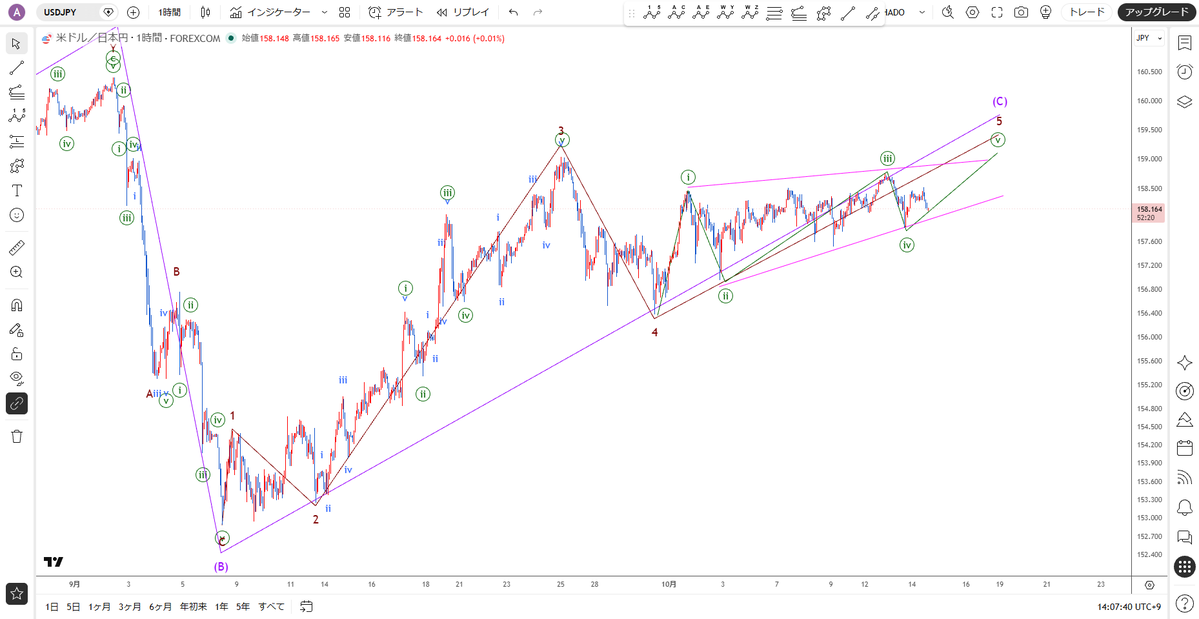Select the Fibonacci retracement tool in floating bar
1199x619 pixels.
775,12
